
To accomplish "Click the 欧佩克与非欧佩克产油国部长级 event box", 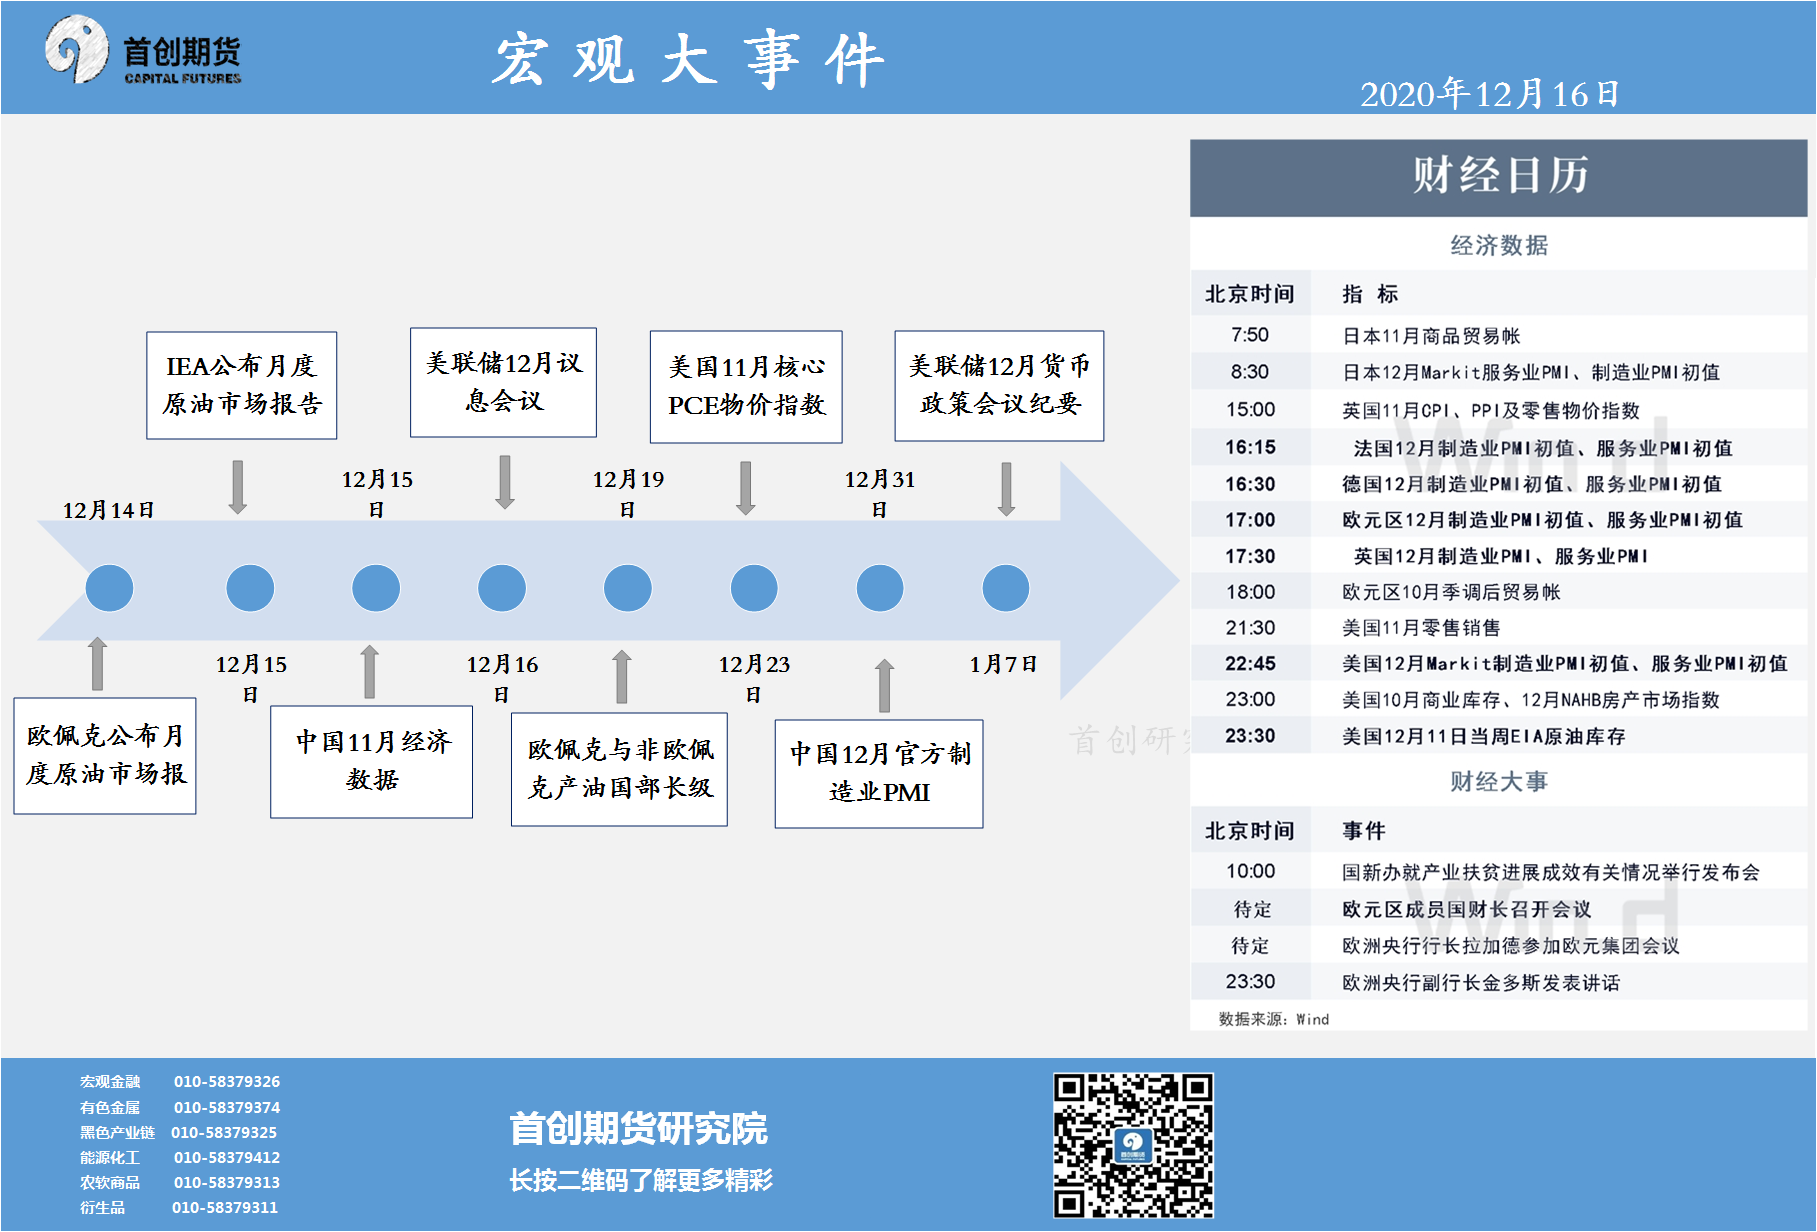I will pyautogui.click(x=619, y=769).
